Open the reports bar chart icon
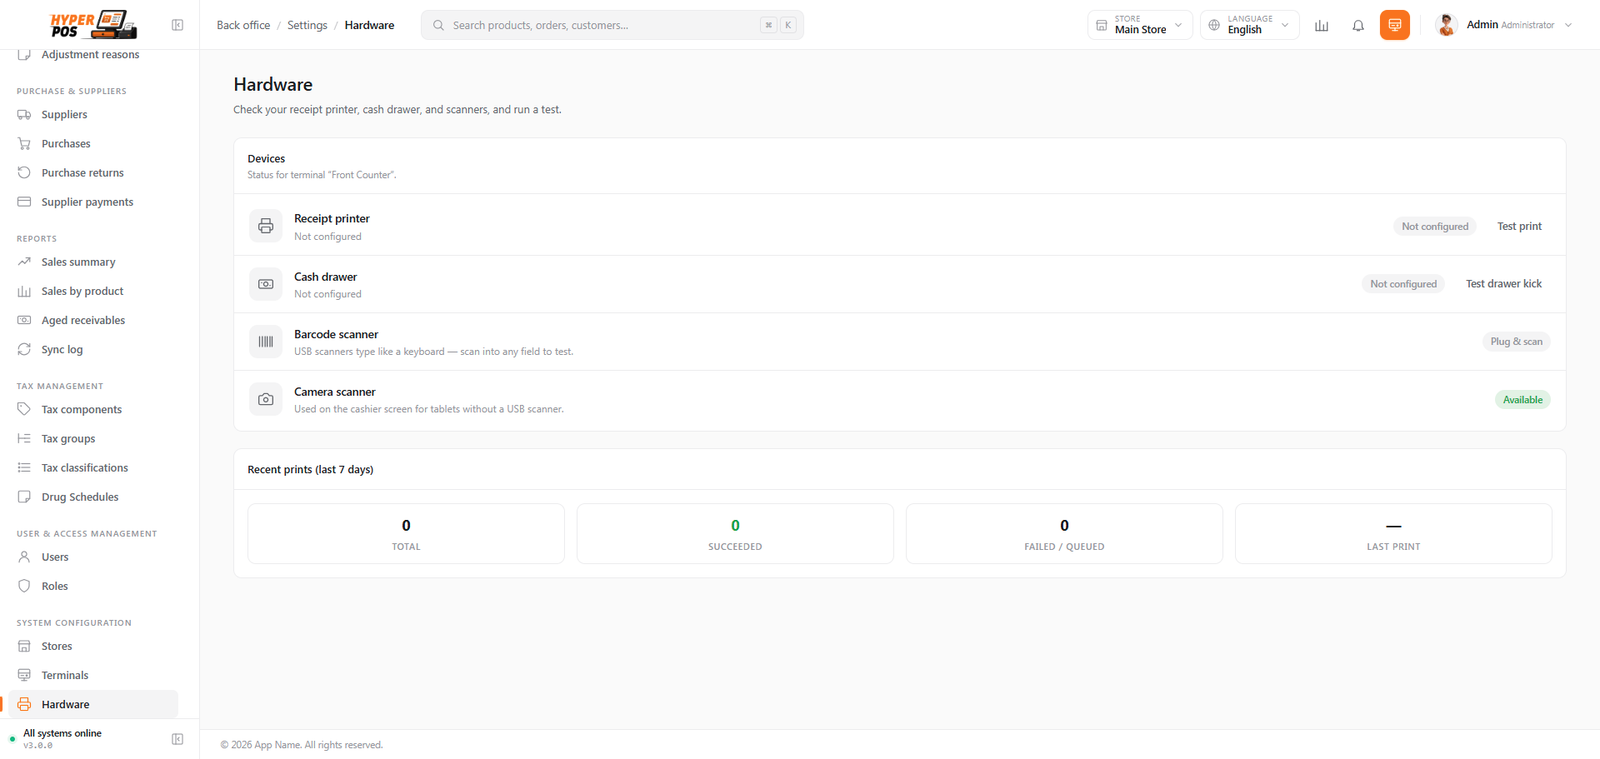 tap(1321, 25)
